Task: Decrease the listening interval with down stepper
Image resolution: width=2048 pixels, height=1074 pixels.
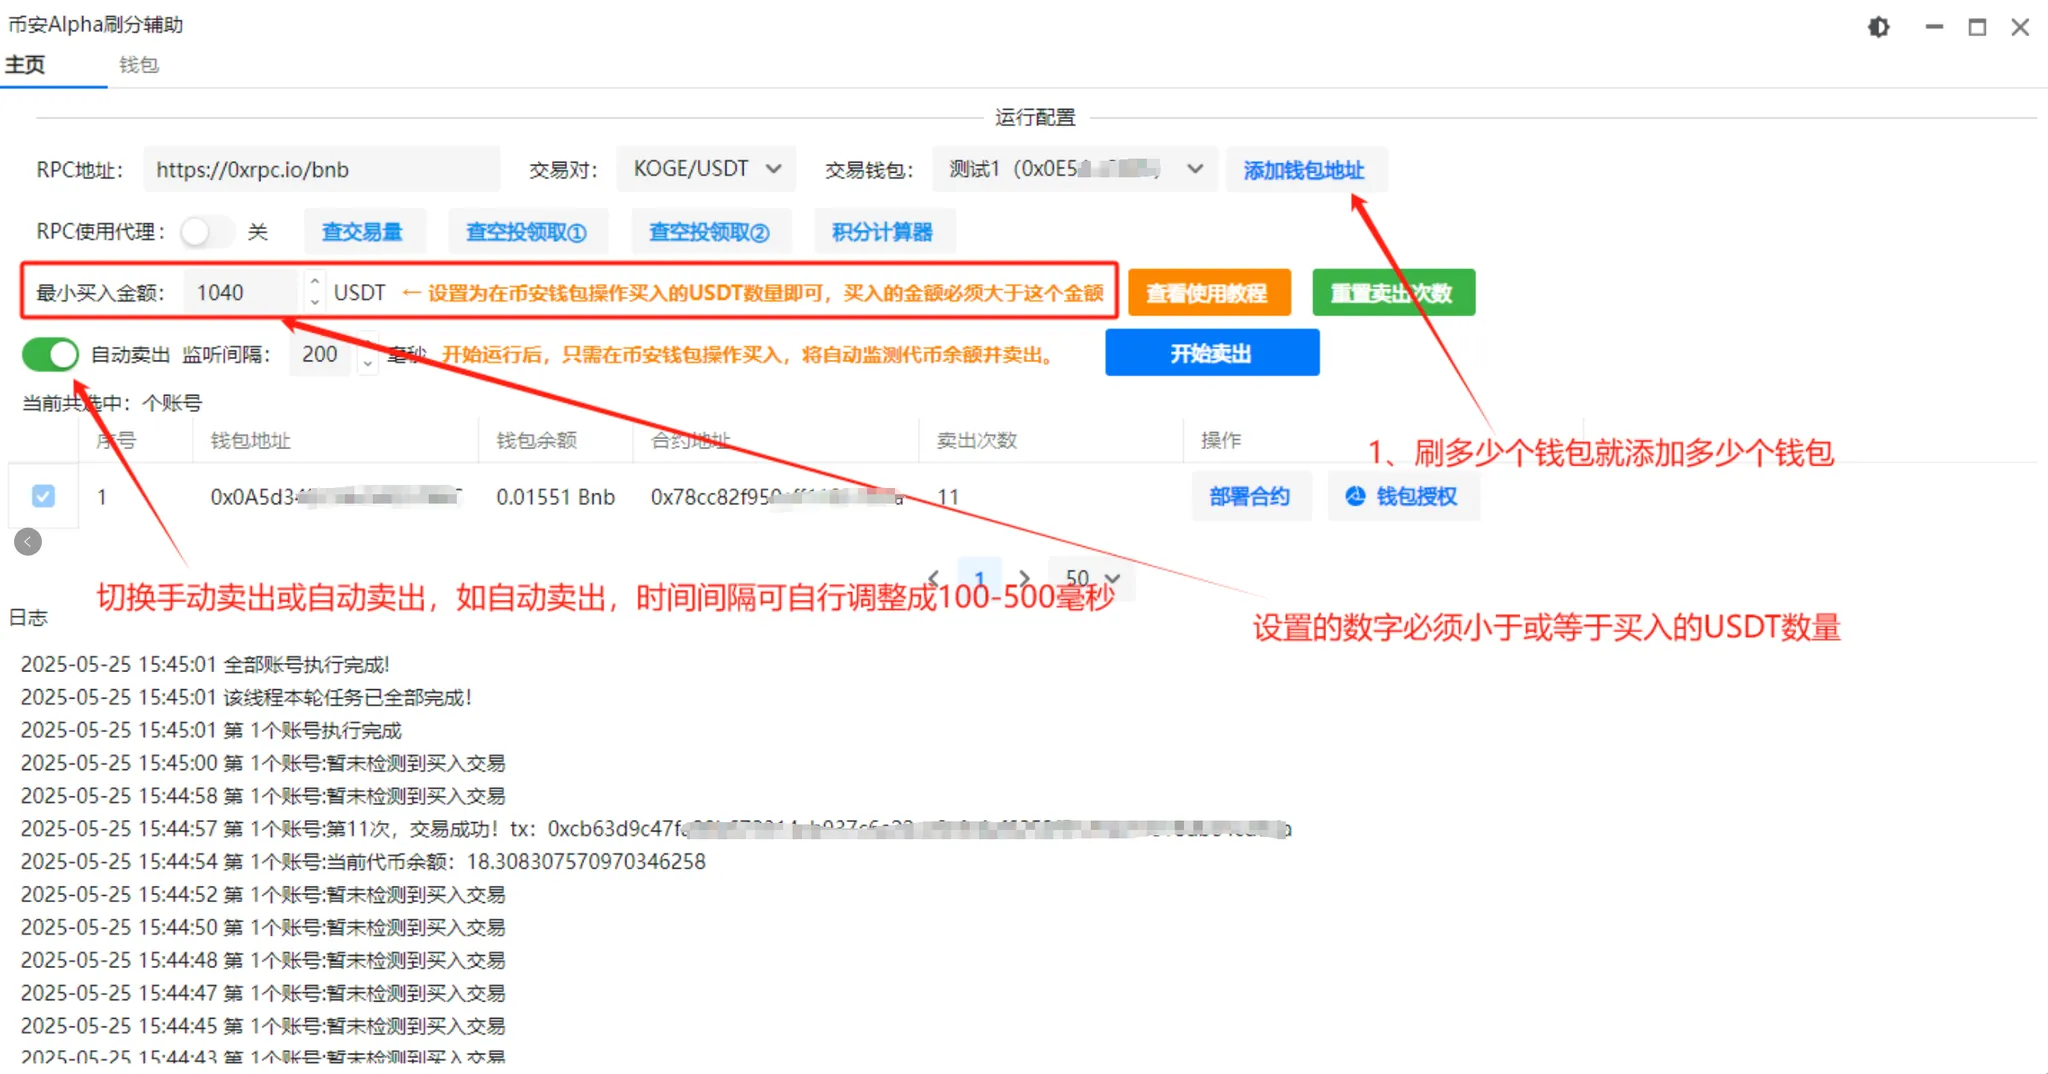Action: click(x=368, y=365)
